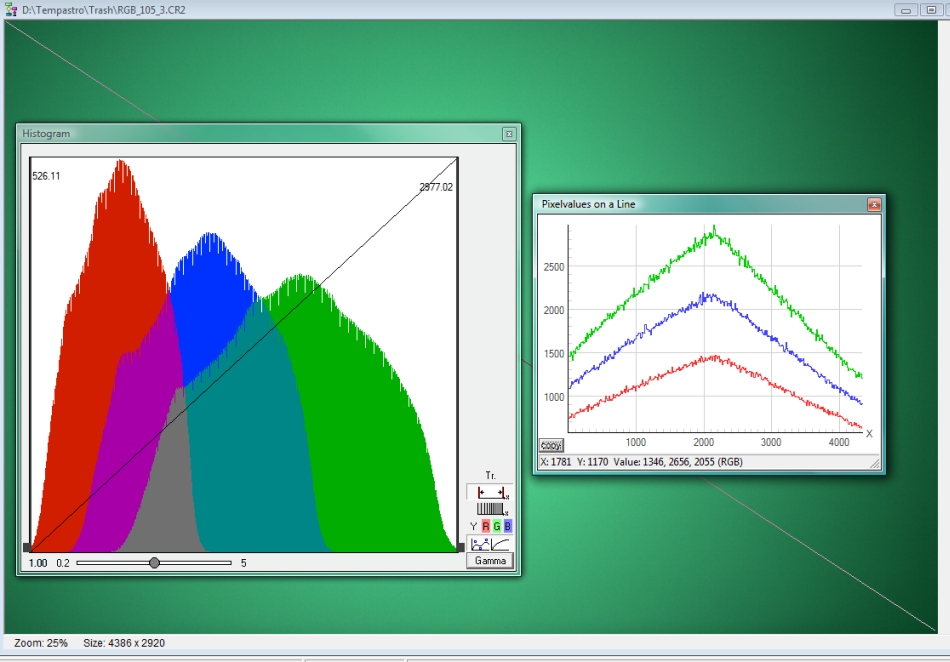Toggle the red R channel
Screen dimensions: 950x662
[485, 526]
